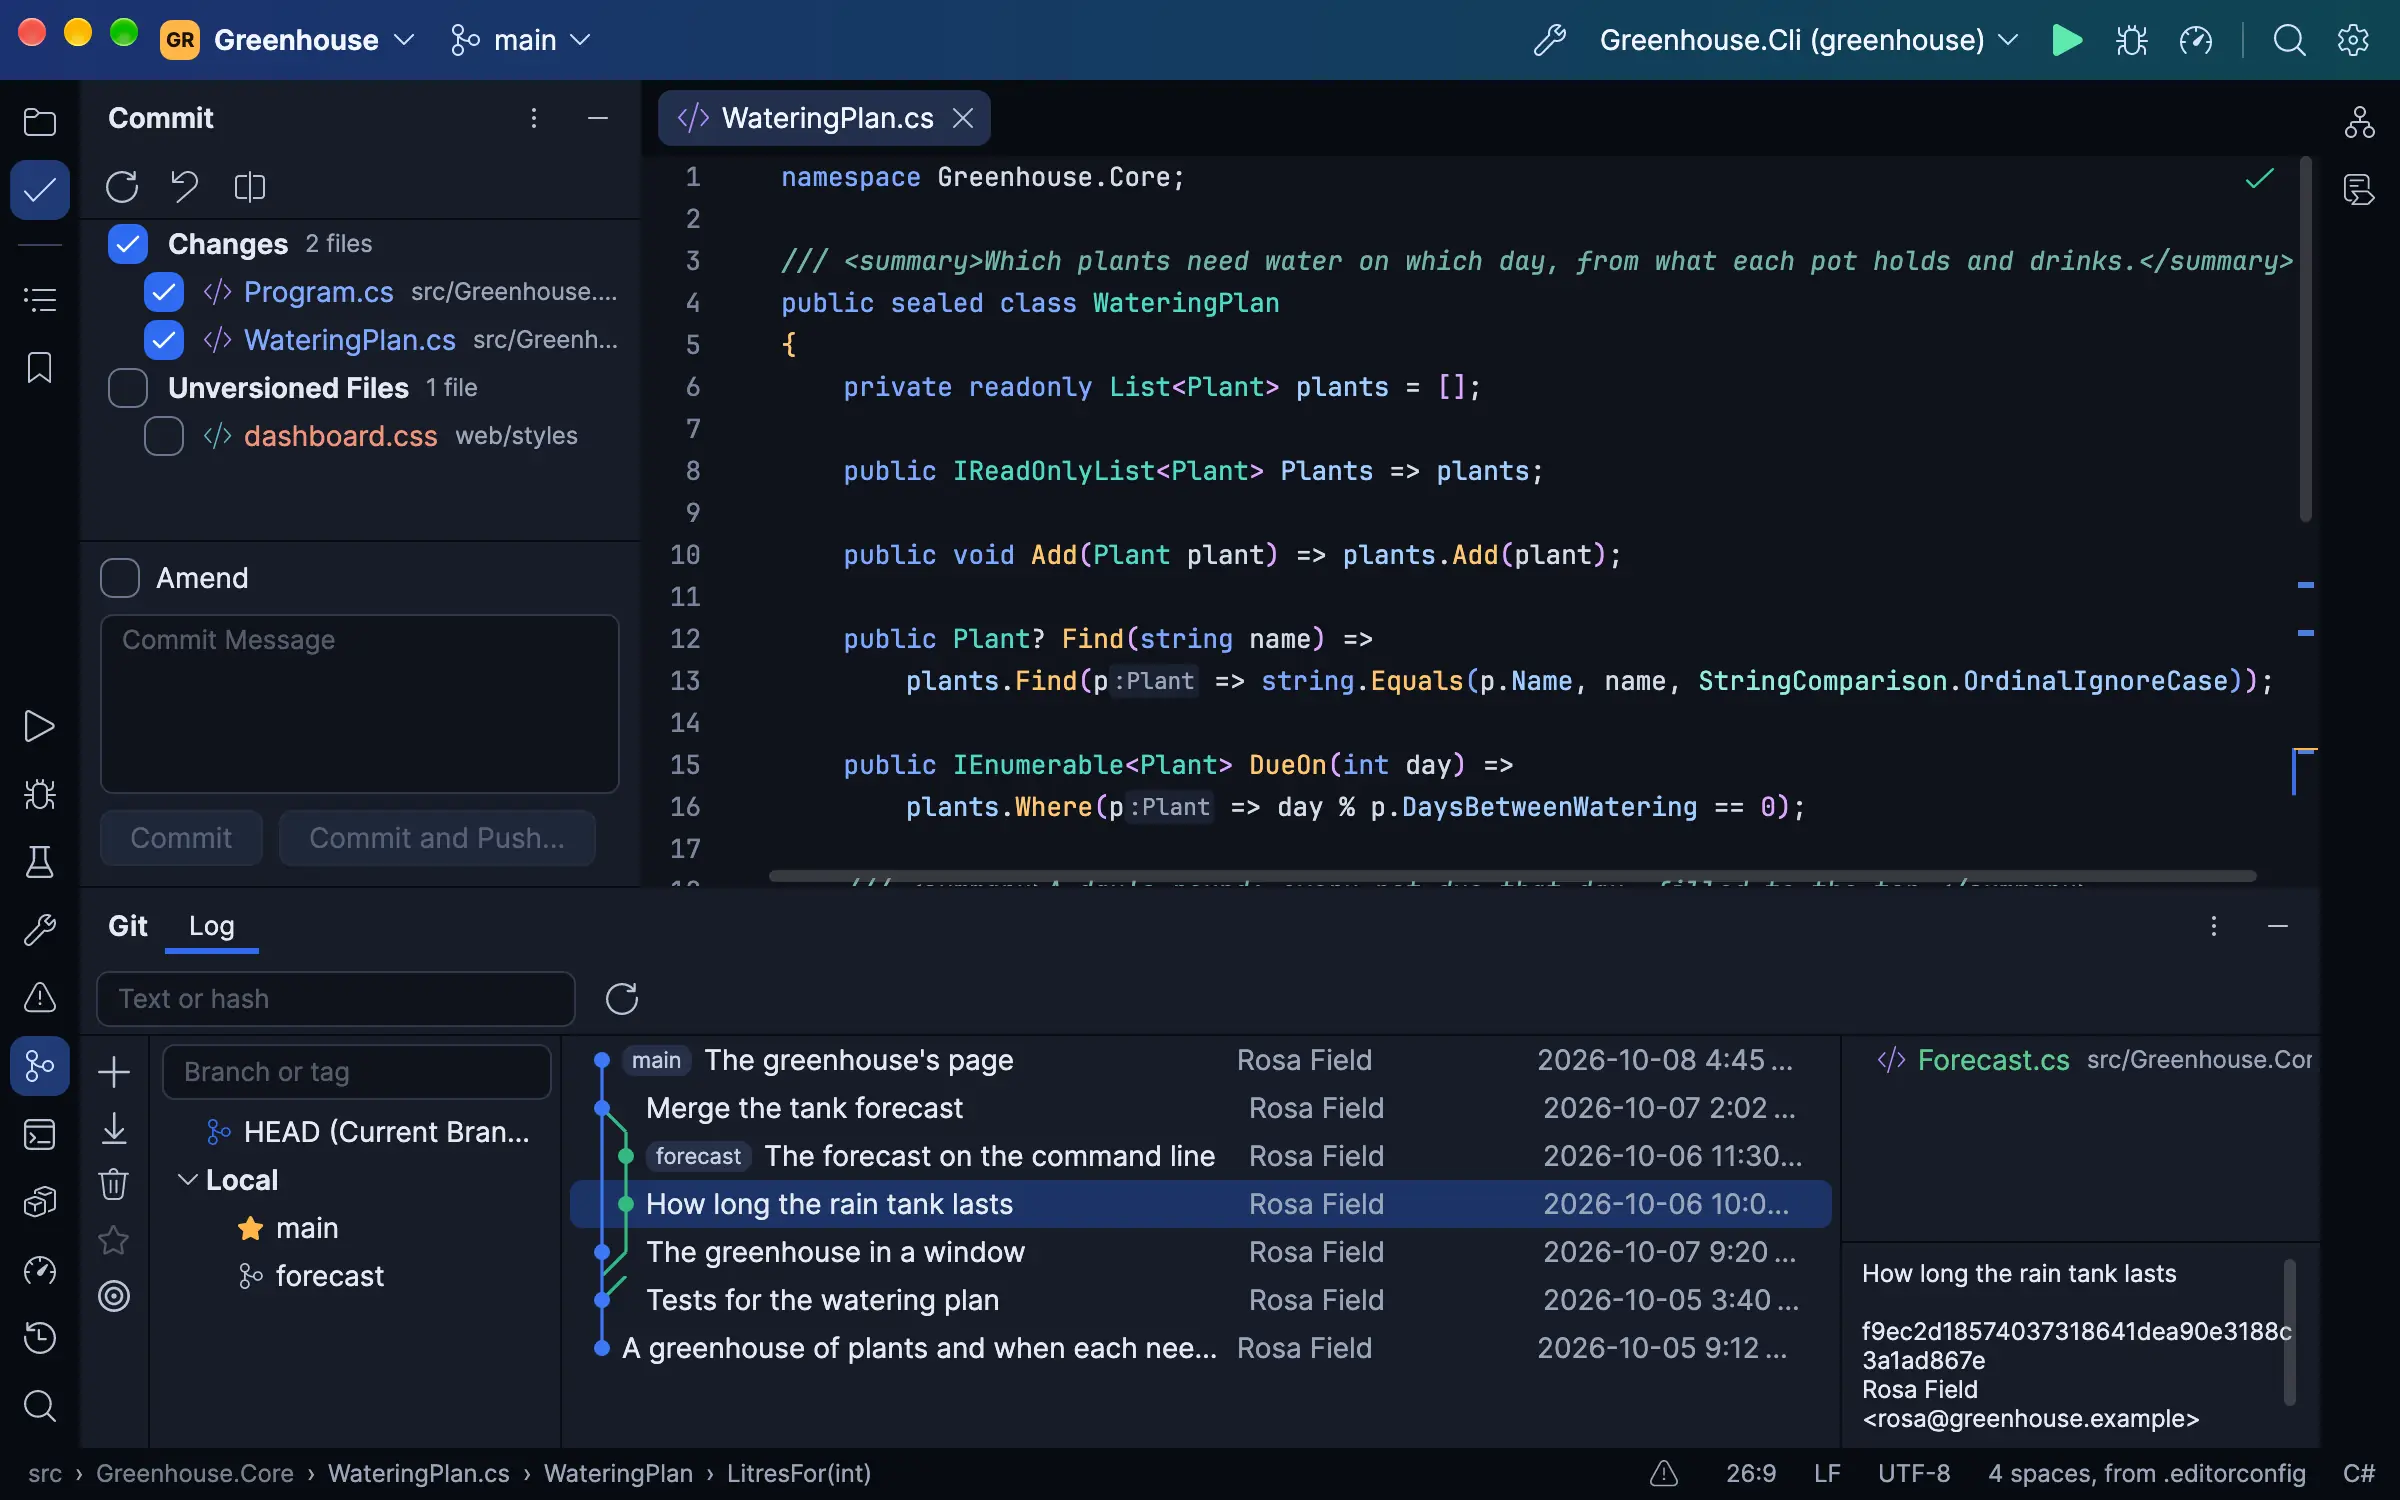
Task: Click the Delete branch trash icon
Action: click(x=114, y=1184)
